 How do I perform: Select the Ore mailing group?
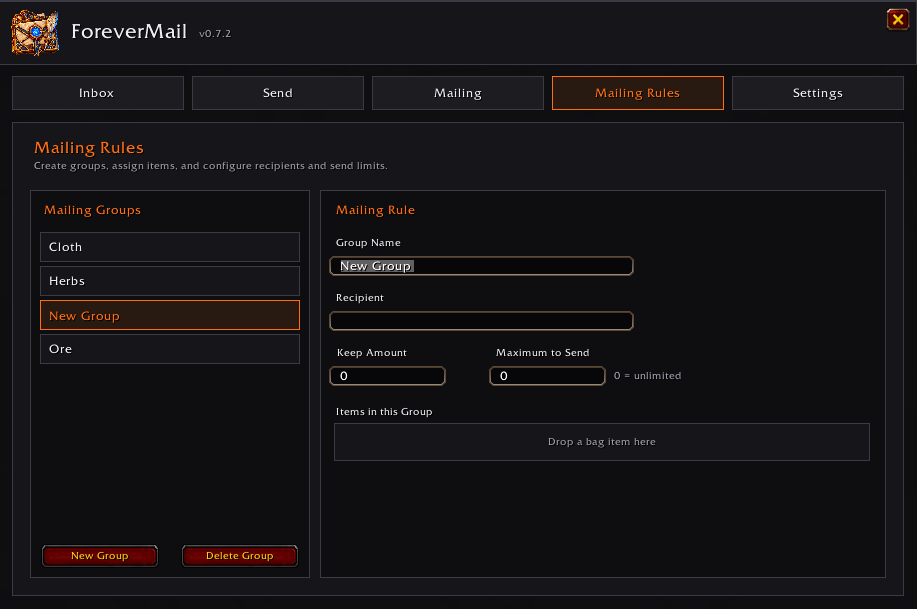170,349
